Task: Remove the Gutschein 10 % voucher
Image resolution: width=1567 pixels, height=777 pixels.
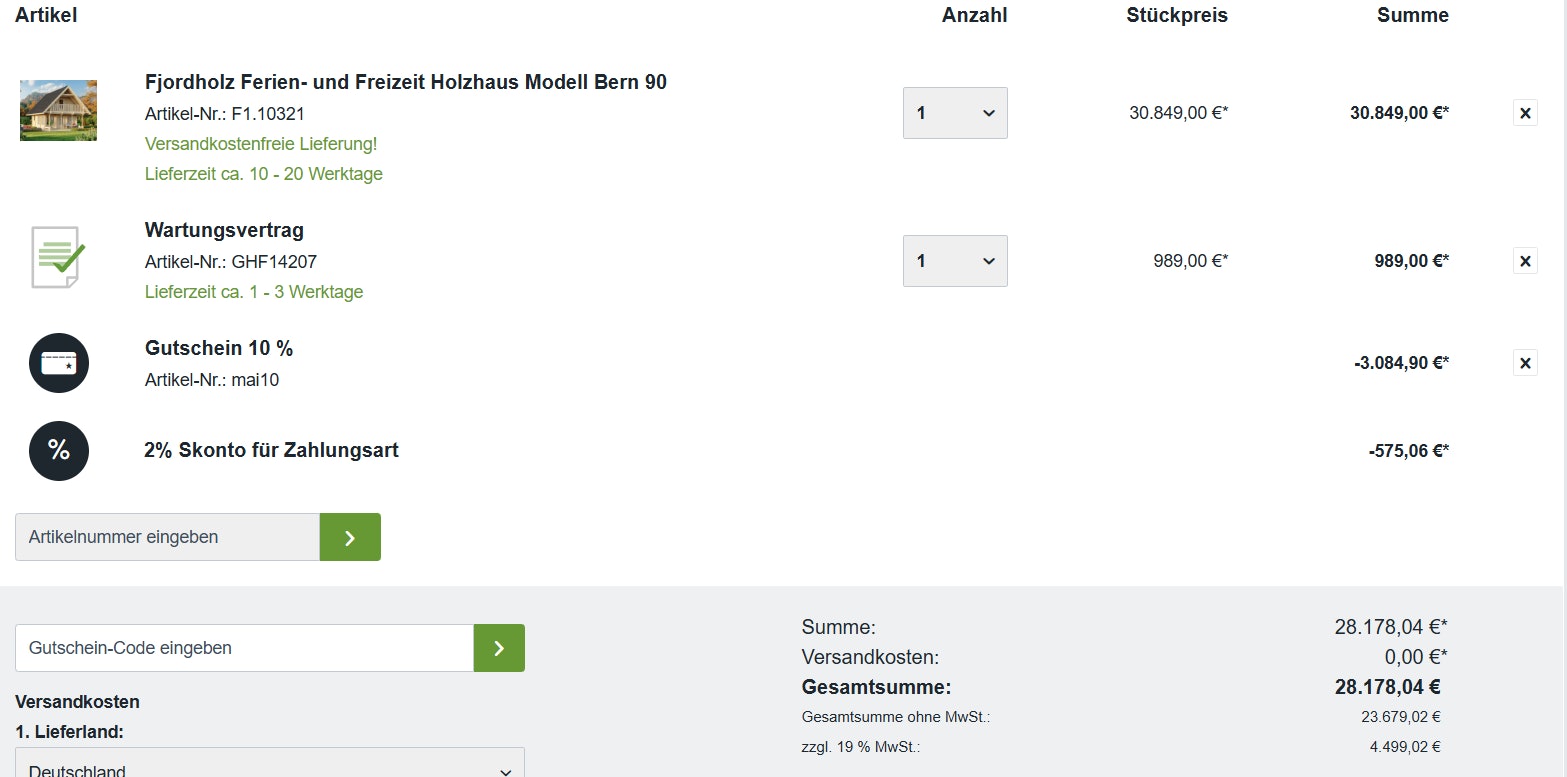Action: [1525, 362]
